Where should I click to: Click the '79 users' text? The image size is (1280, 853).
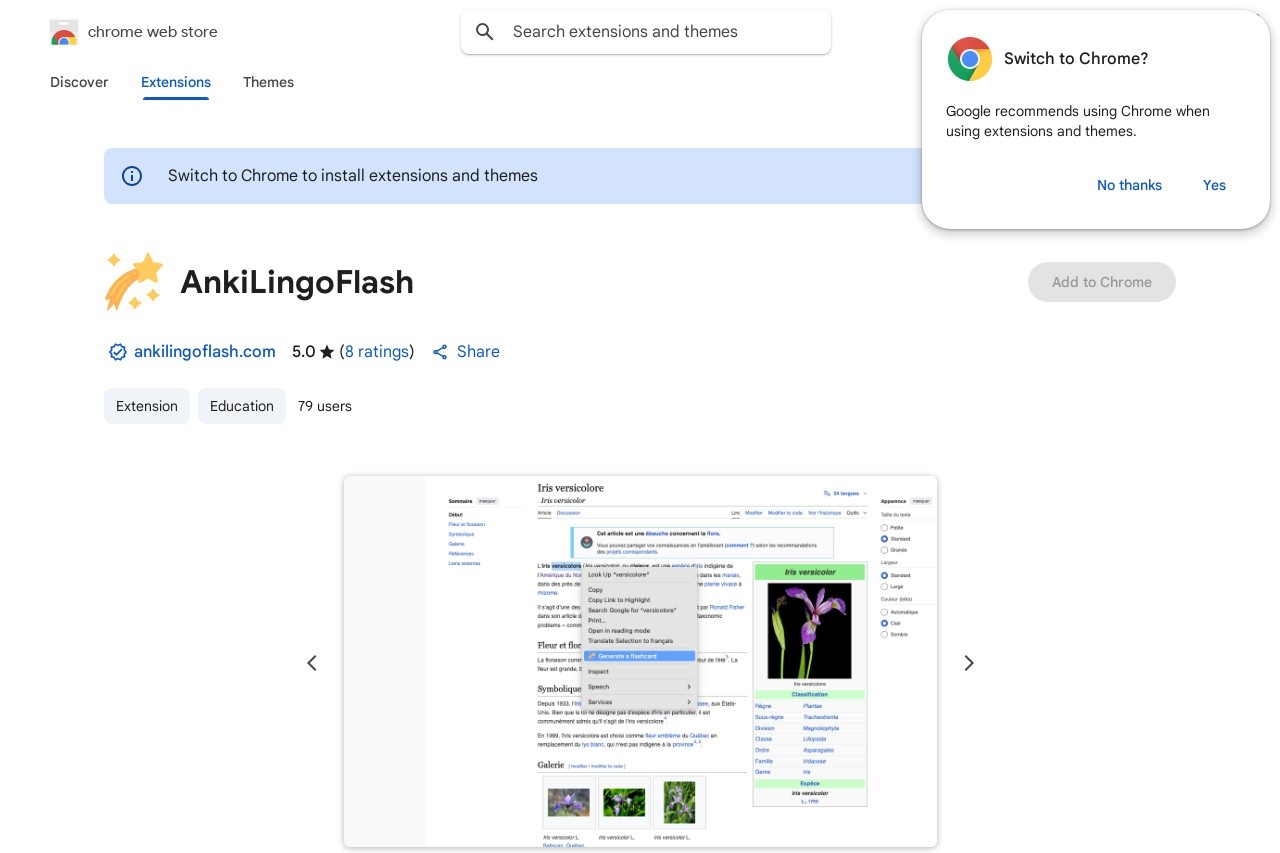[x=325, y=406]
